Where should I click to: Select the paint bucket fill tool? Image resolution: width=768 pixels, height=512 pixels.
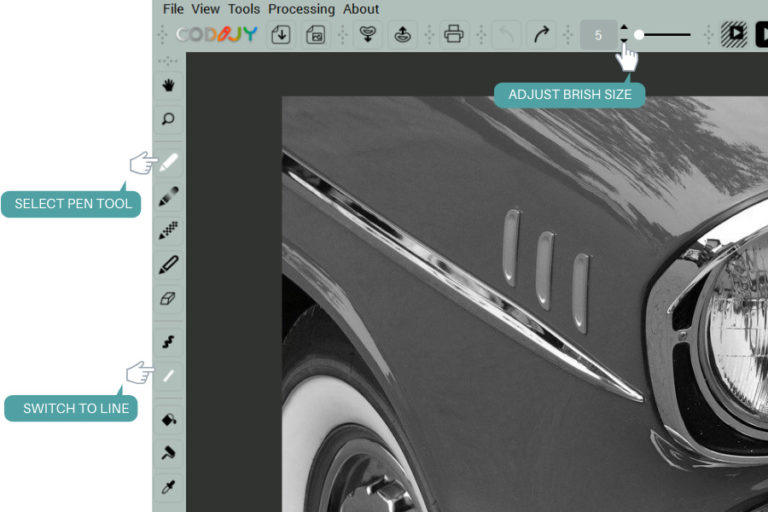pos(168,419)
